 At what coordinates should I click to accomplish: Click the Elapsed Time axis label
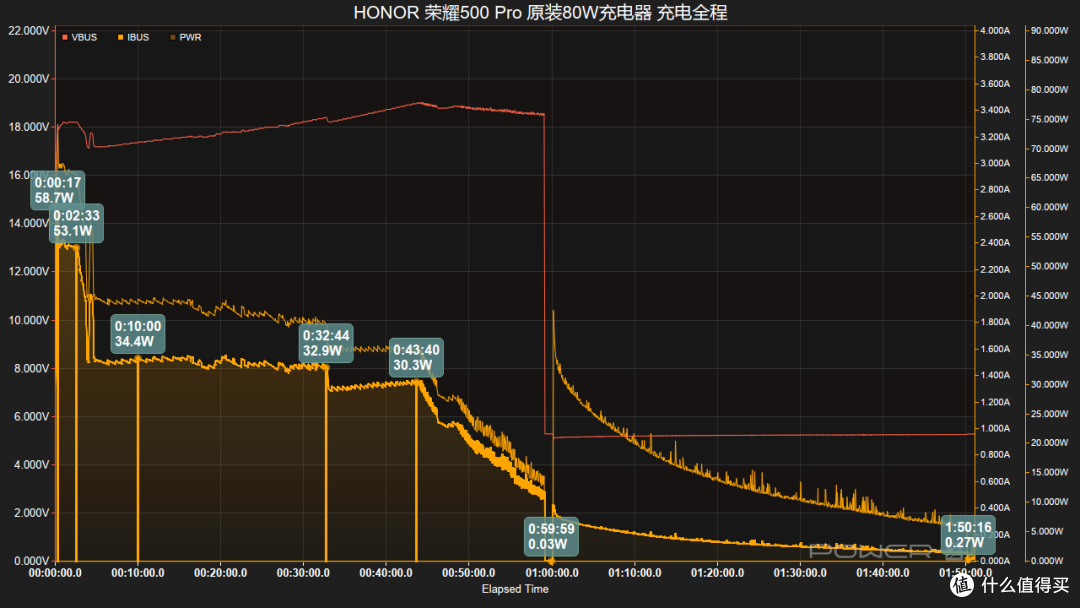[x=515, y=589]
